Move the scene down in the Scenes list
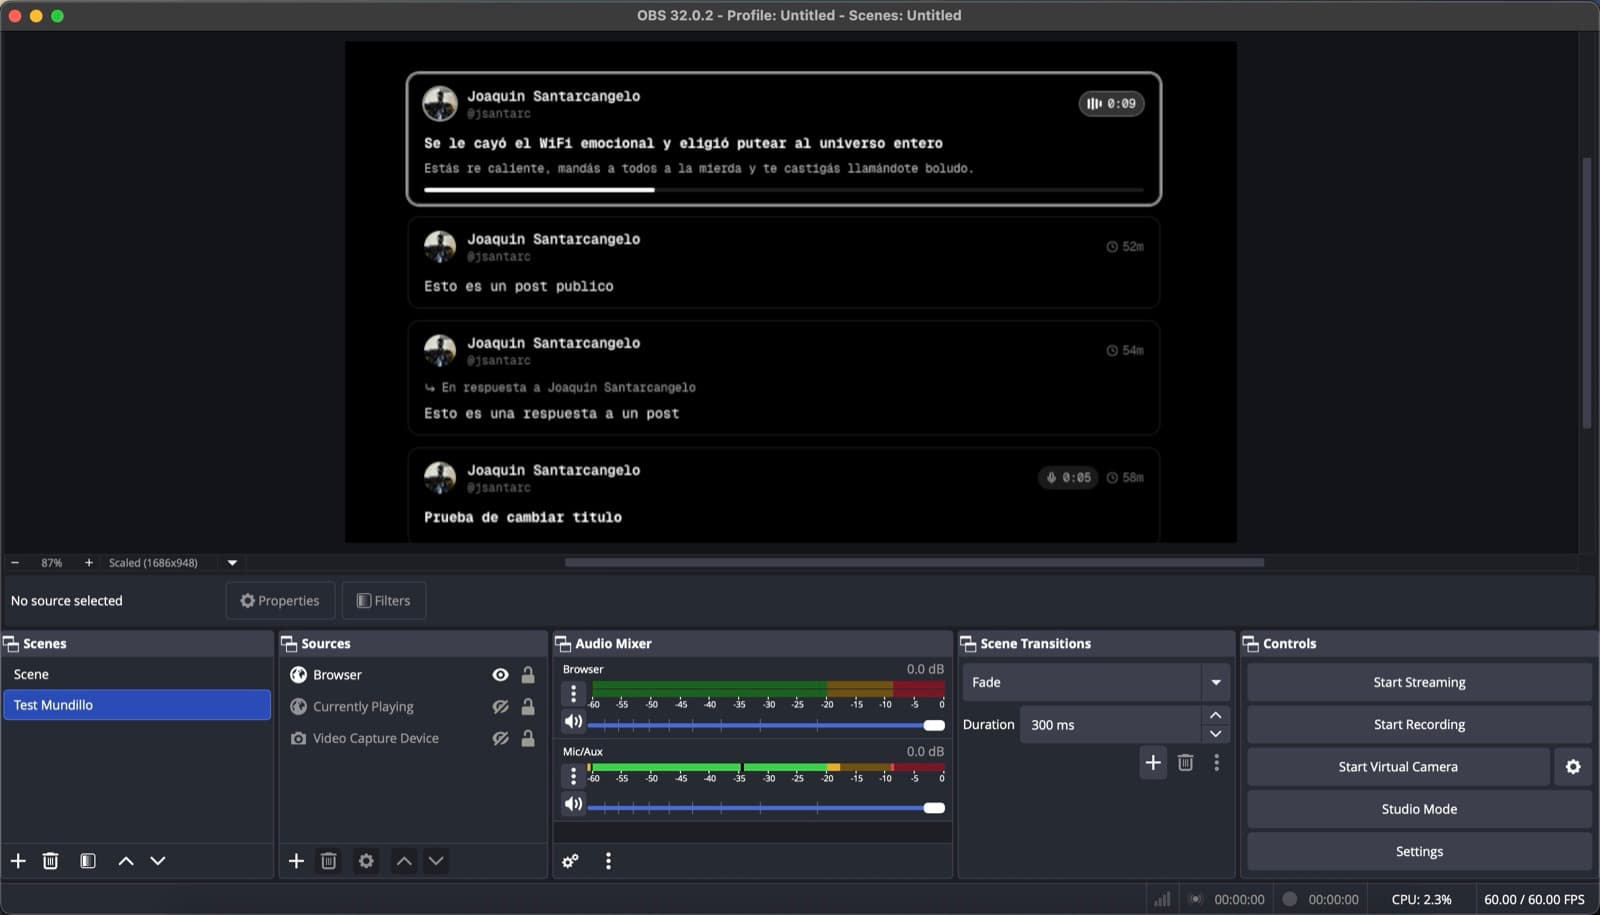 (x=158, y=861)
